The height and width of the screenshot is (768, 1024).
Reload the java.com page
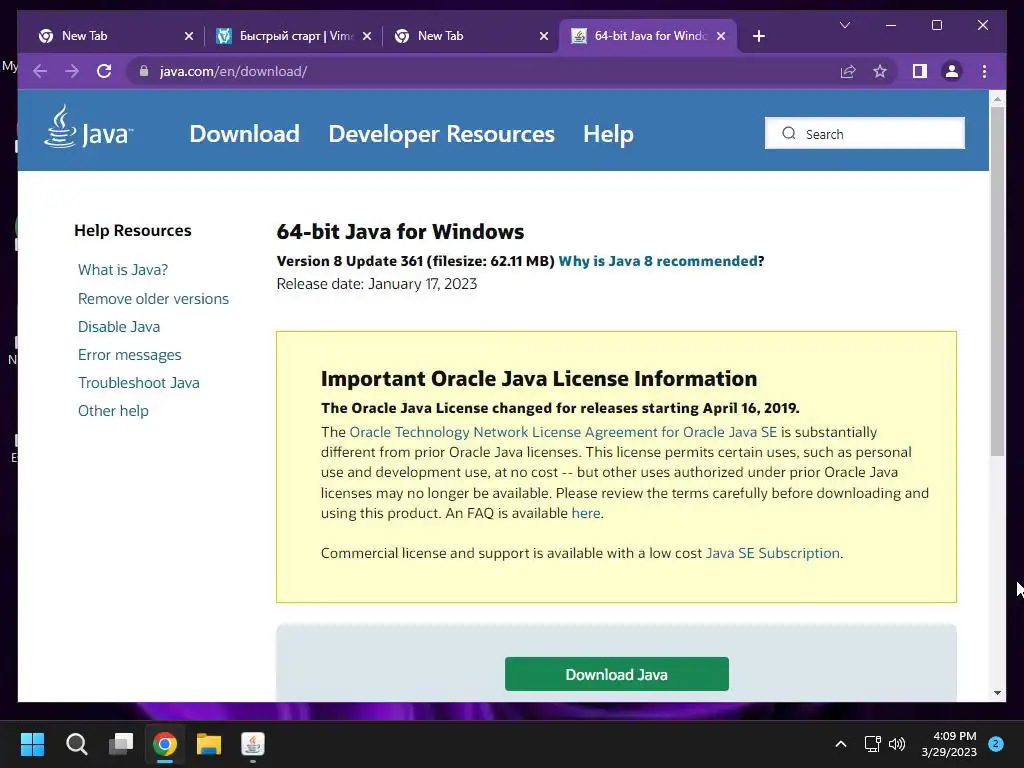pyautogui.click(x=104, y=71)
